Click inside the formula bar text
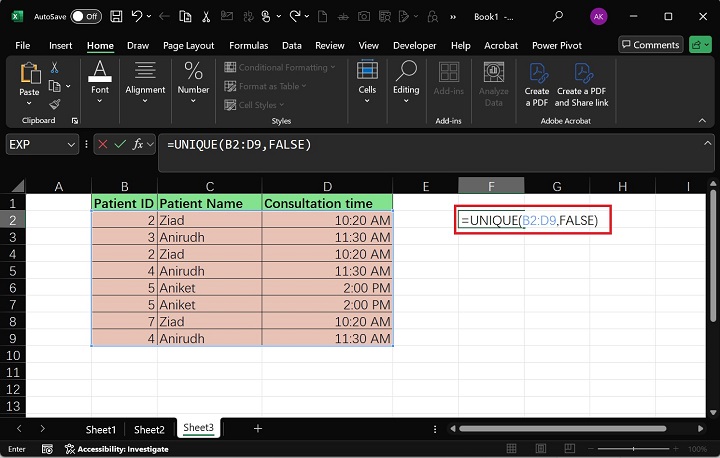This screenshot has width=720, height=458. point(400,145)
